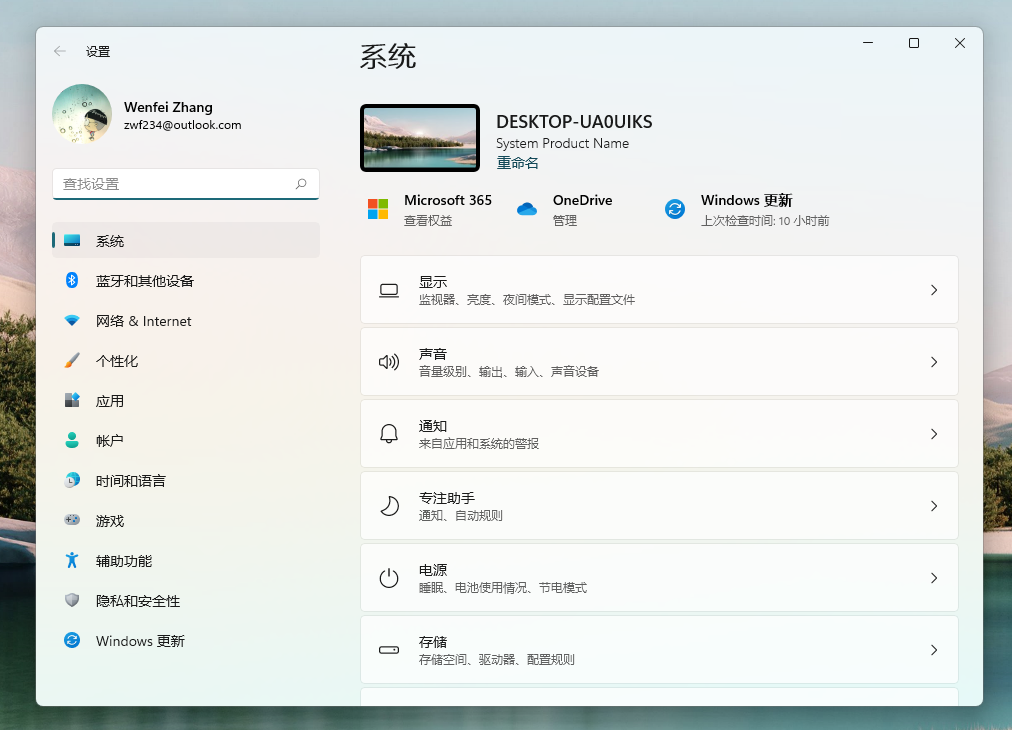Click the System Product Name text

[562, 143]
